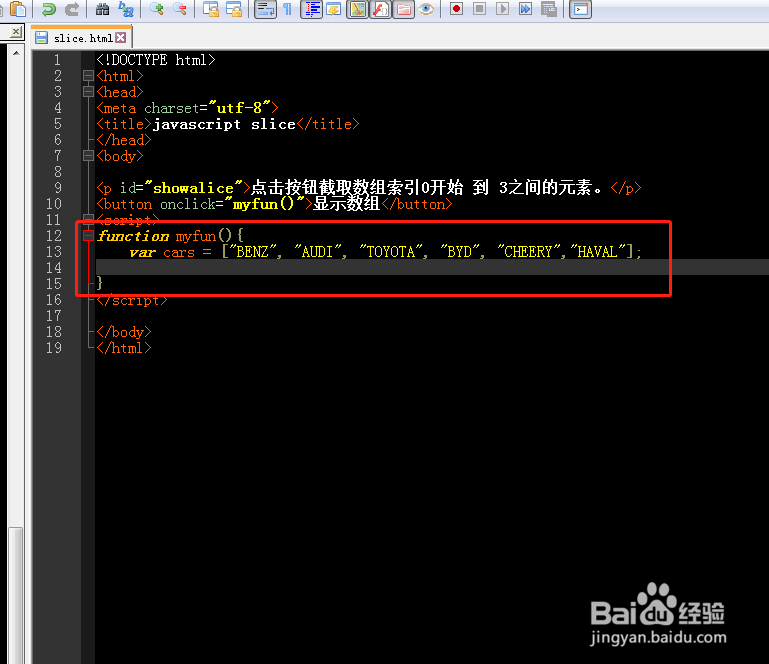Click the "BYD" string in the array
Viewport: 769px width, 664px height.
click(460, 252)
